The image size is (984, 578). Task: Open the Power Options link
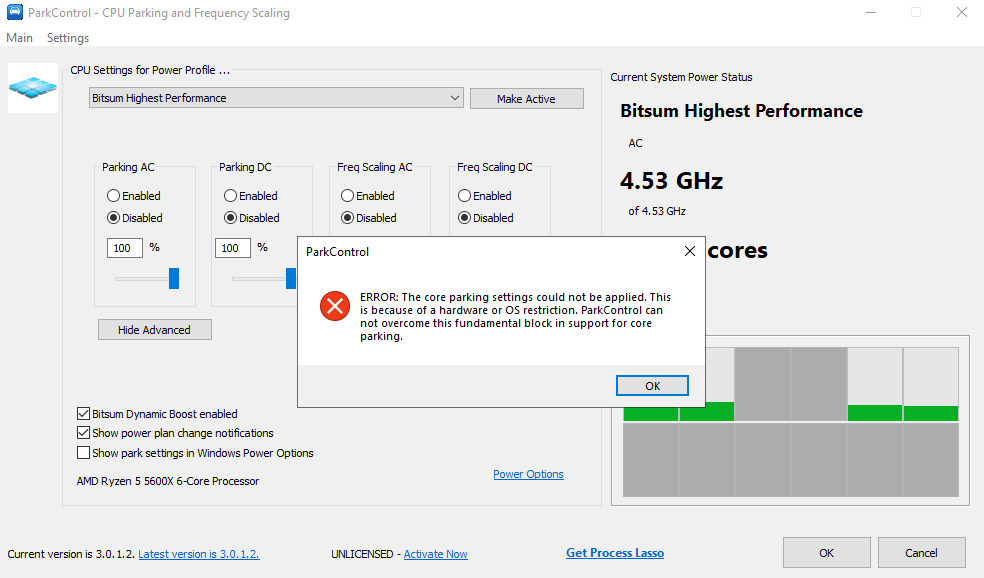click(x=528, y=474)
